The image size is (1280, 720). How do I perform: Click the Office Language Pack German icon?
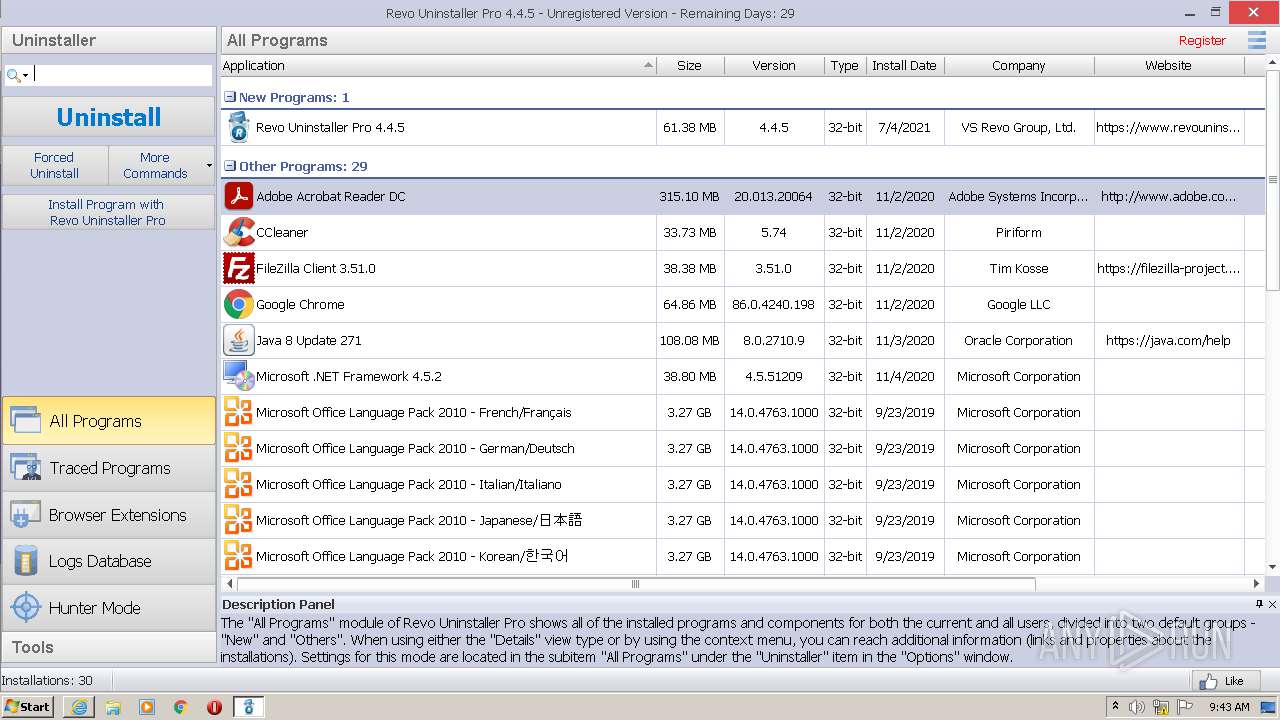point(238,448)
